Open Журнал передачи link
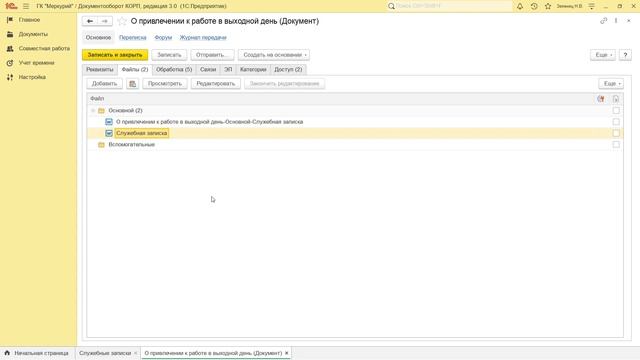Screen dimensions: 640x360 click(x=203, y=38)
